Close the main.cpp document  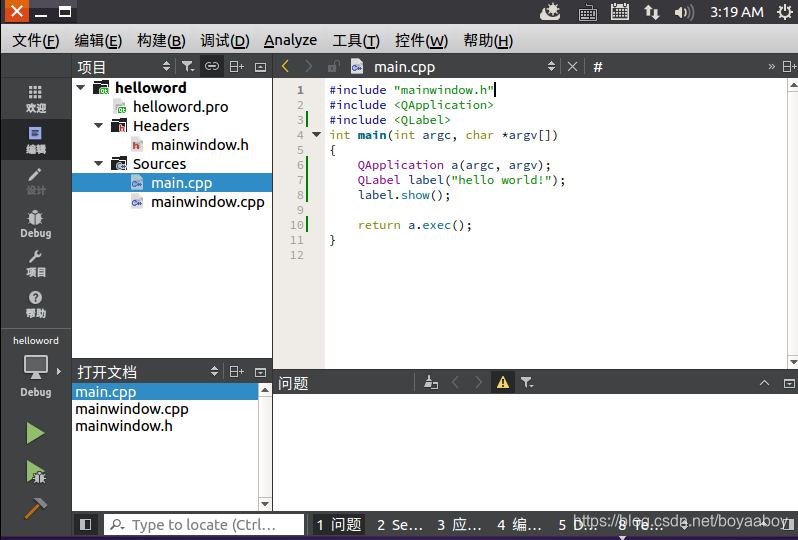573,67
